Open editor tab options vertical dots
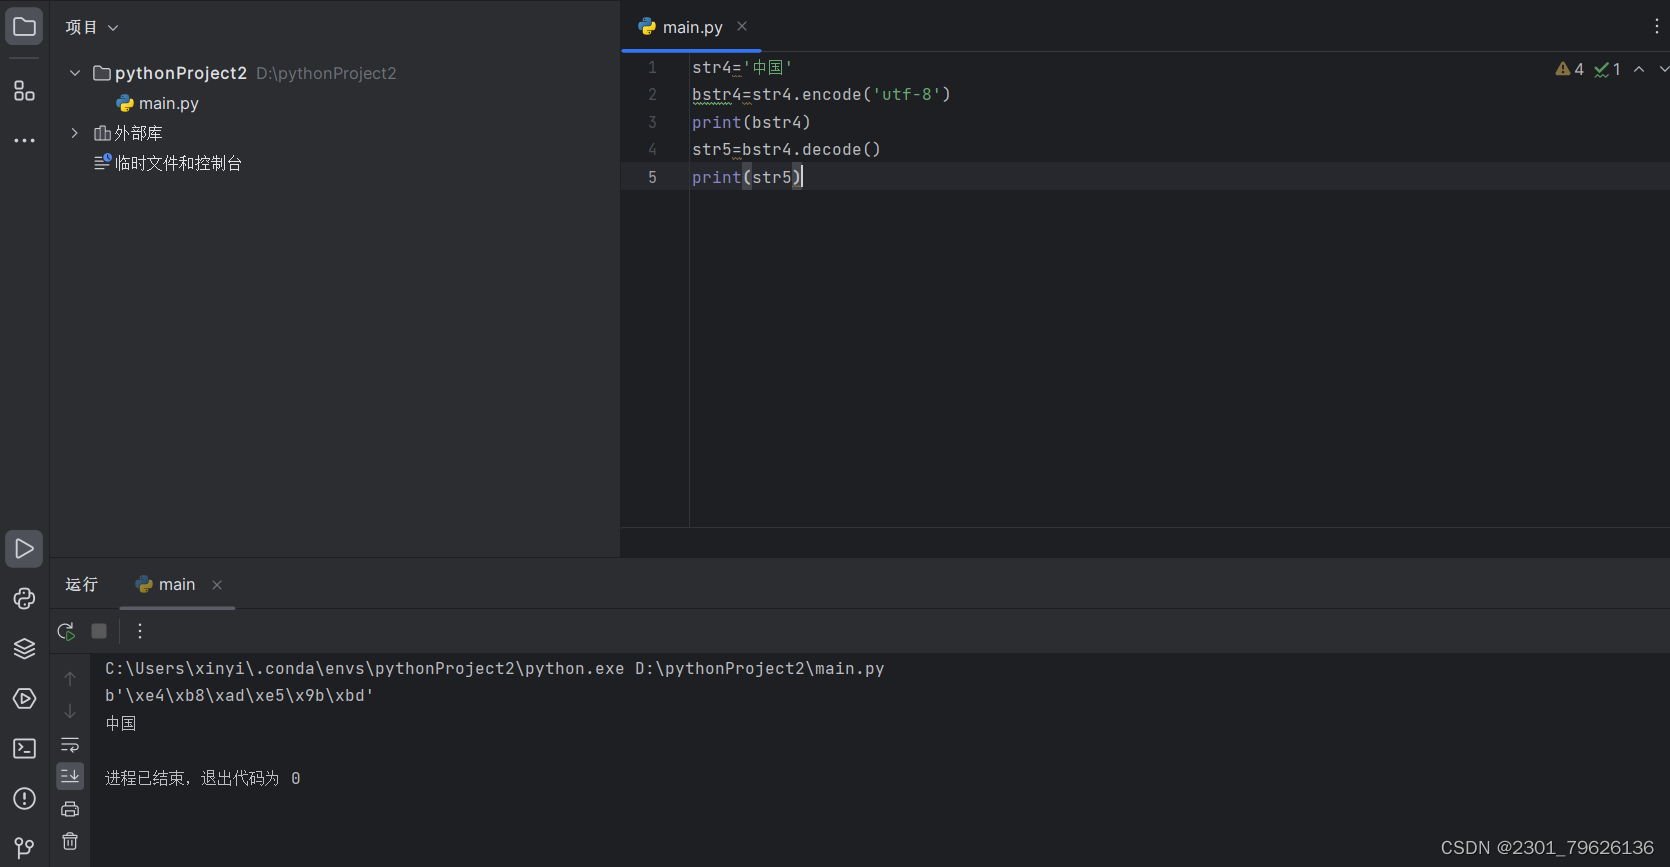Screen dimensions: 1670x867 1657,27
